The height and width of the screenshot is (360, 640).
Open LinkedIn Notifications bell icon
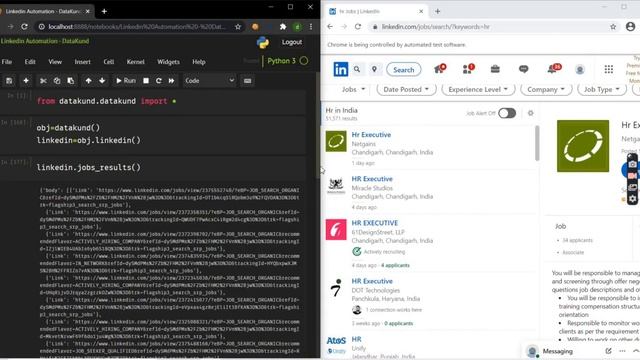[553, 69]
